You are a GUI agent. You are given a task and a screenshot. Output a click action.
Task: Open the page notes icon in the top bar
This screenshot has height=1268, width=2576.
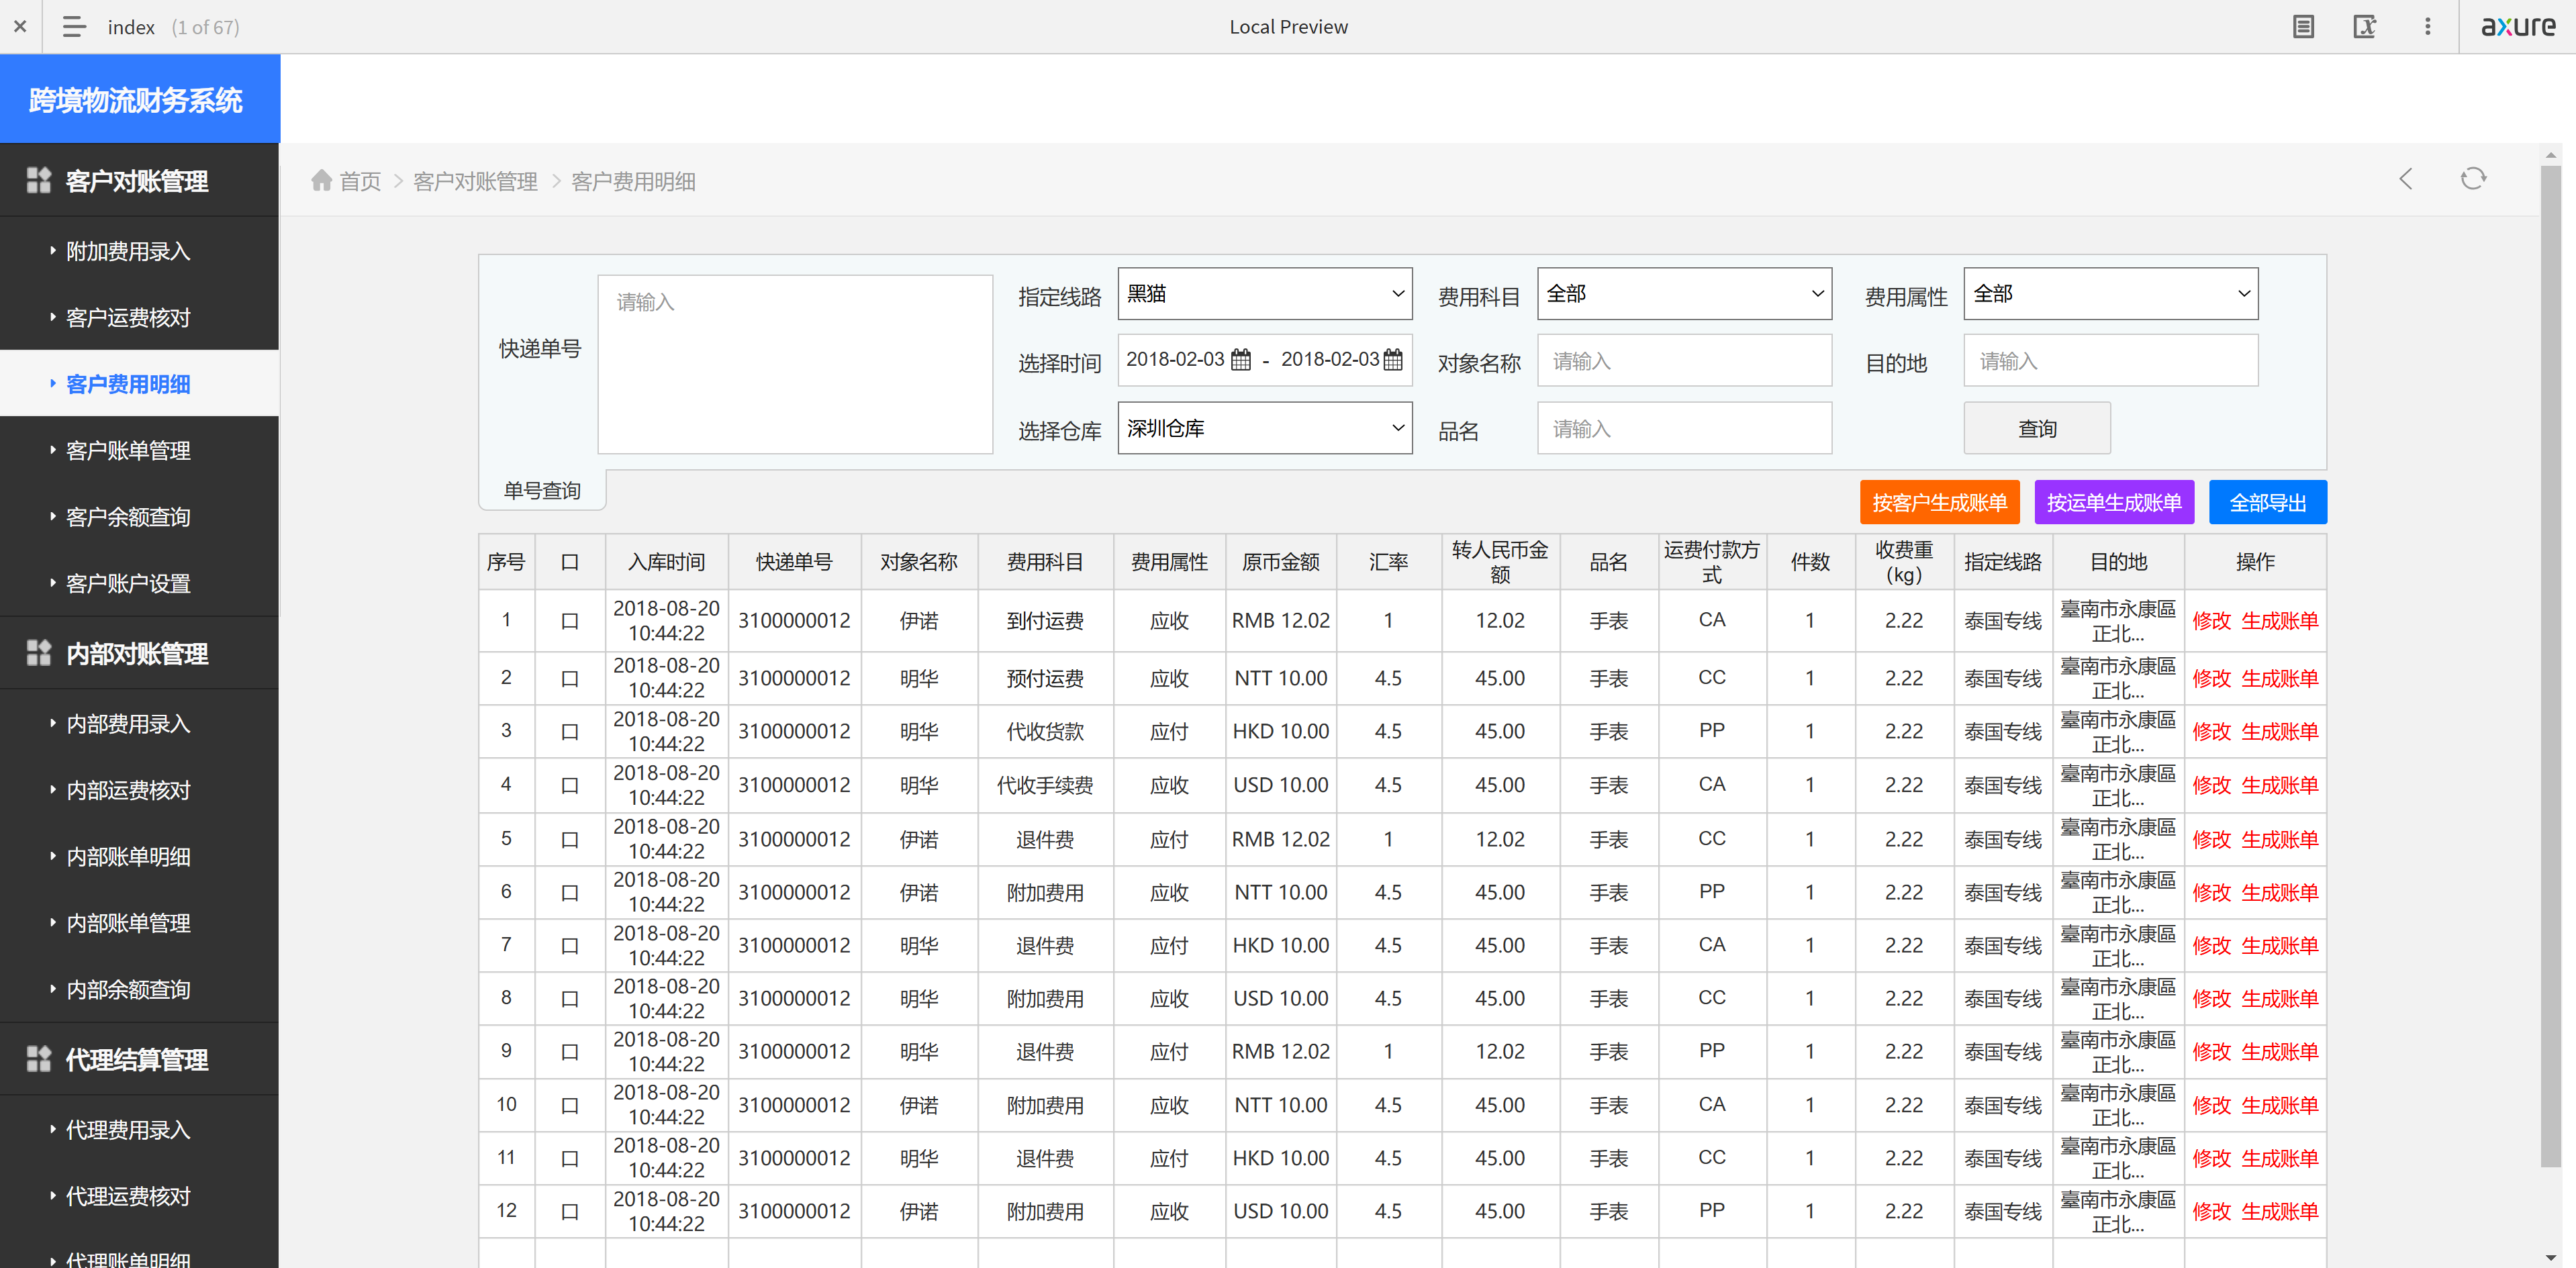click(x=2303, y=27)
